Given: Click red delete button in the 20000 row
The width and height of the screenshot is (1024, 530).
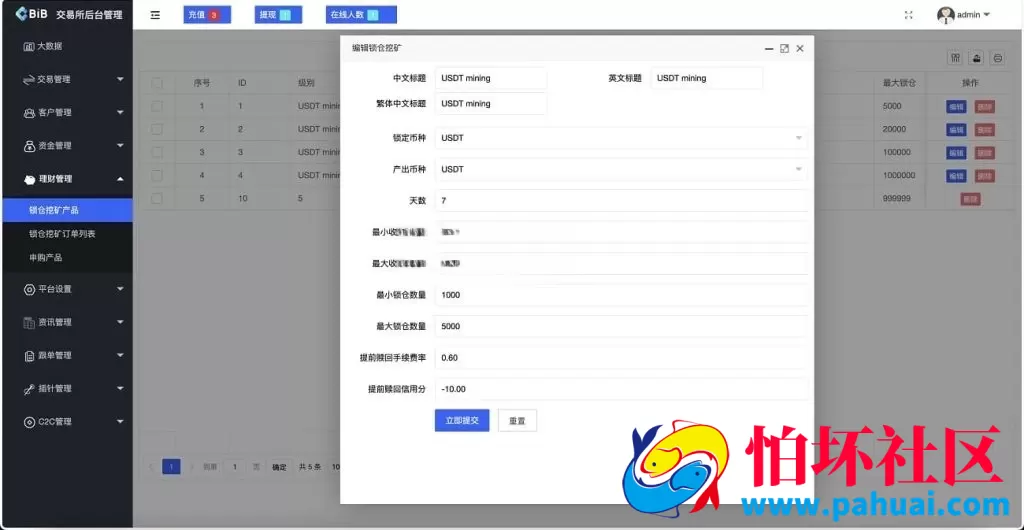Looking at the screenshot, I should pyautogui.click(x=984, y=130).
